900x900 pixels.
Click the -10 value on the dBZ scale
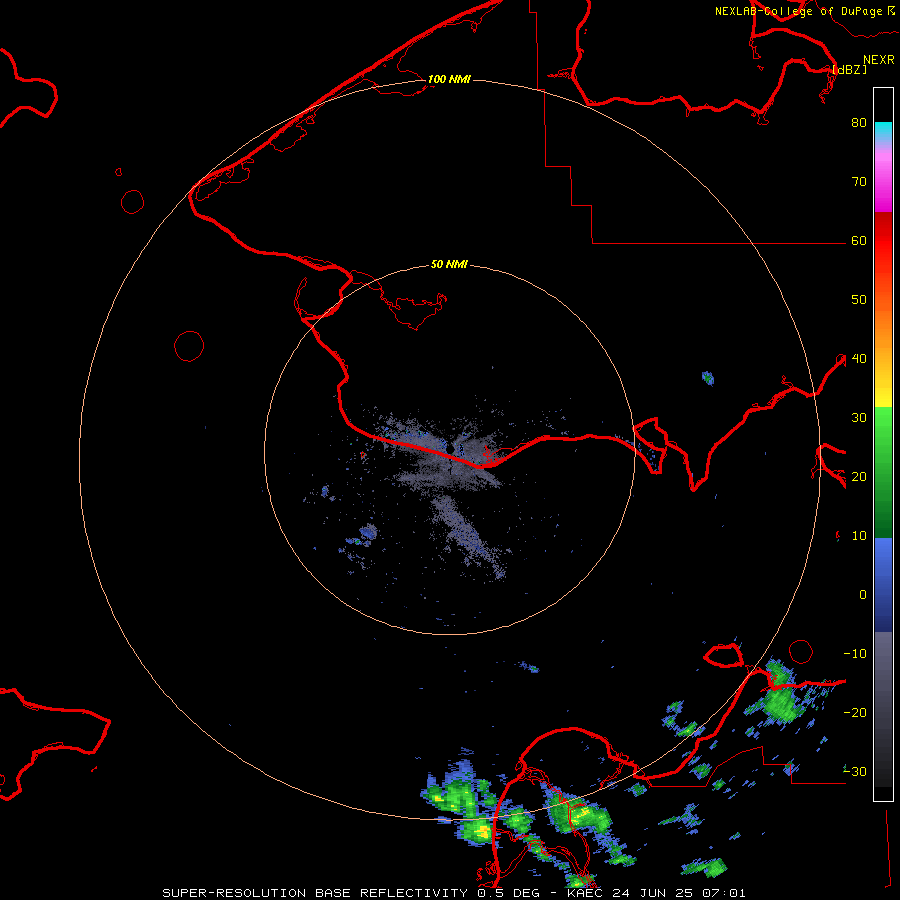click(x=855, y=653)
